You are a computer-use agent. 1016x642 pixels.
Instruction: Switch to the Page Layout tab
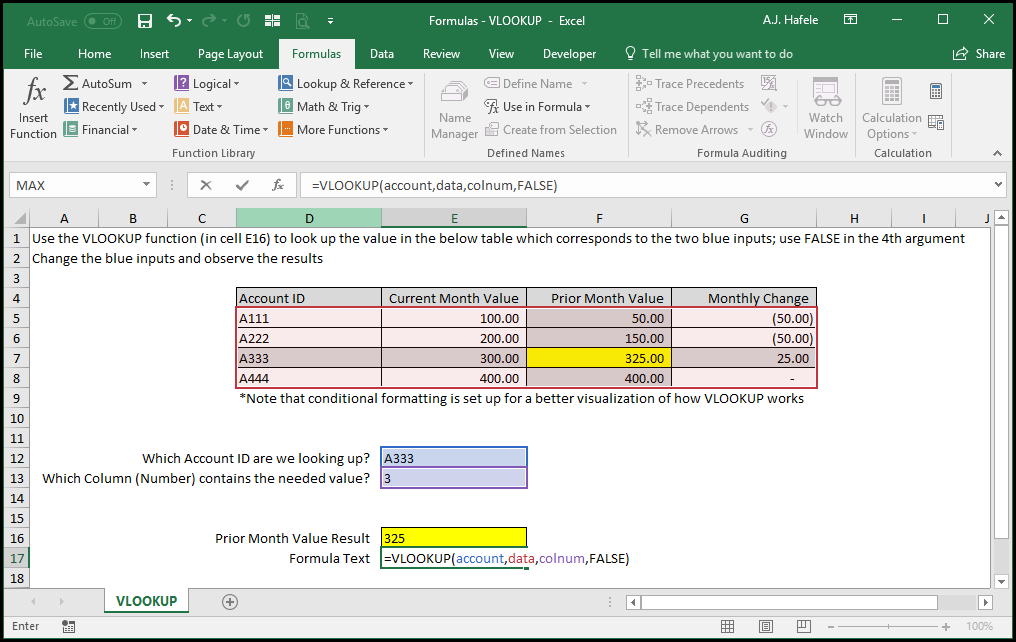click(x=230, y=54)
